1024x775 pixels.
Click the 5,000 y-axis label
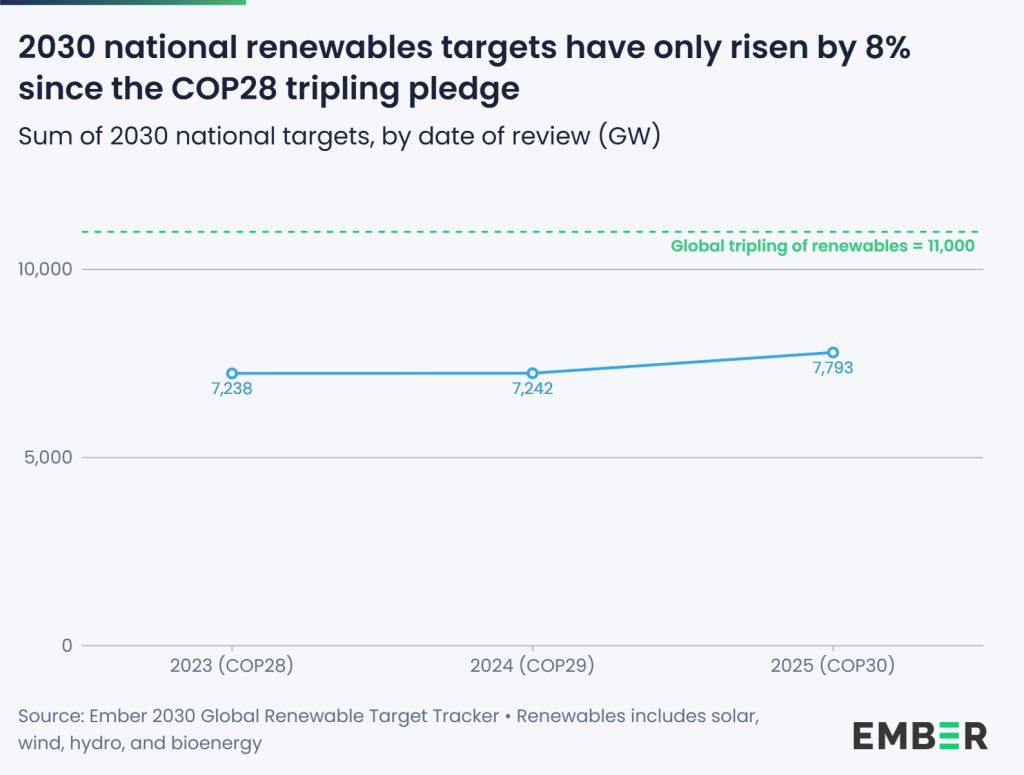48,458
